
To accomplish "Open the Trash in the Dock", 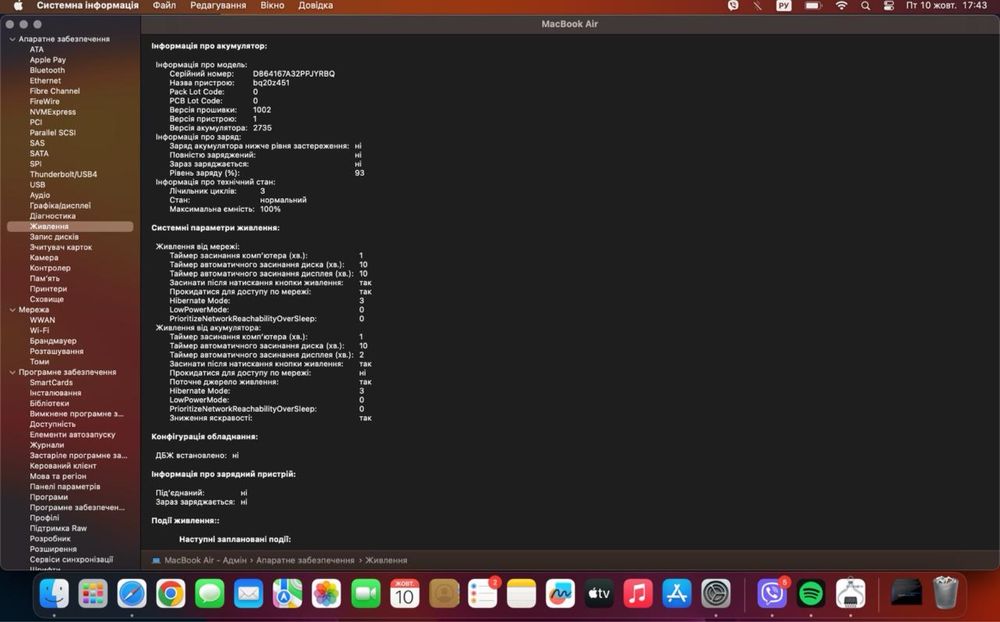I will tap(946, 594).
